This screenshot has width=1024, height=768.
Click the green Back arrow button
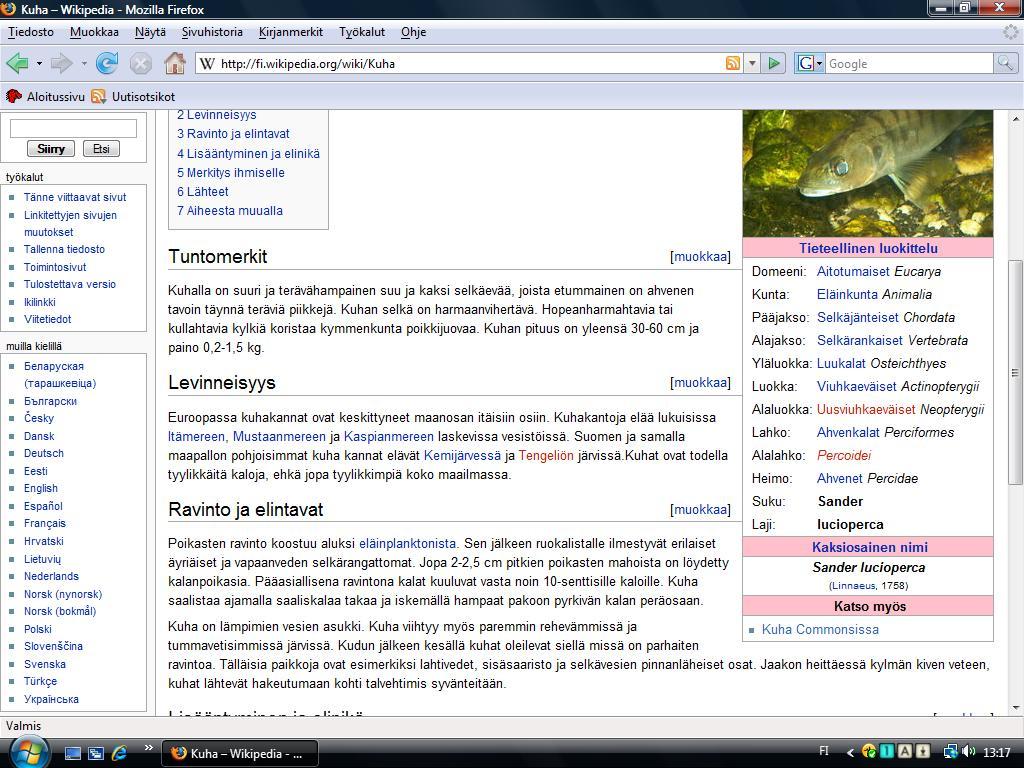[17, 63]
